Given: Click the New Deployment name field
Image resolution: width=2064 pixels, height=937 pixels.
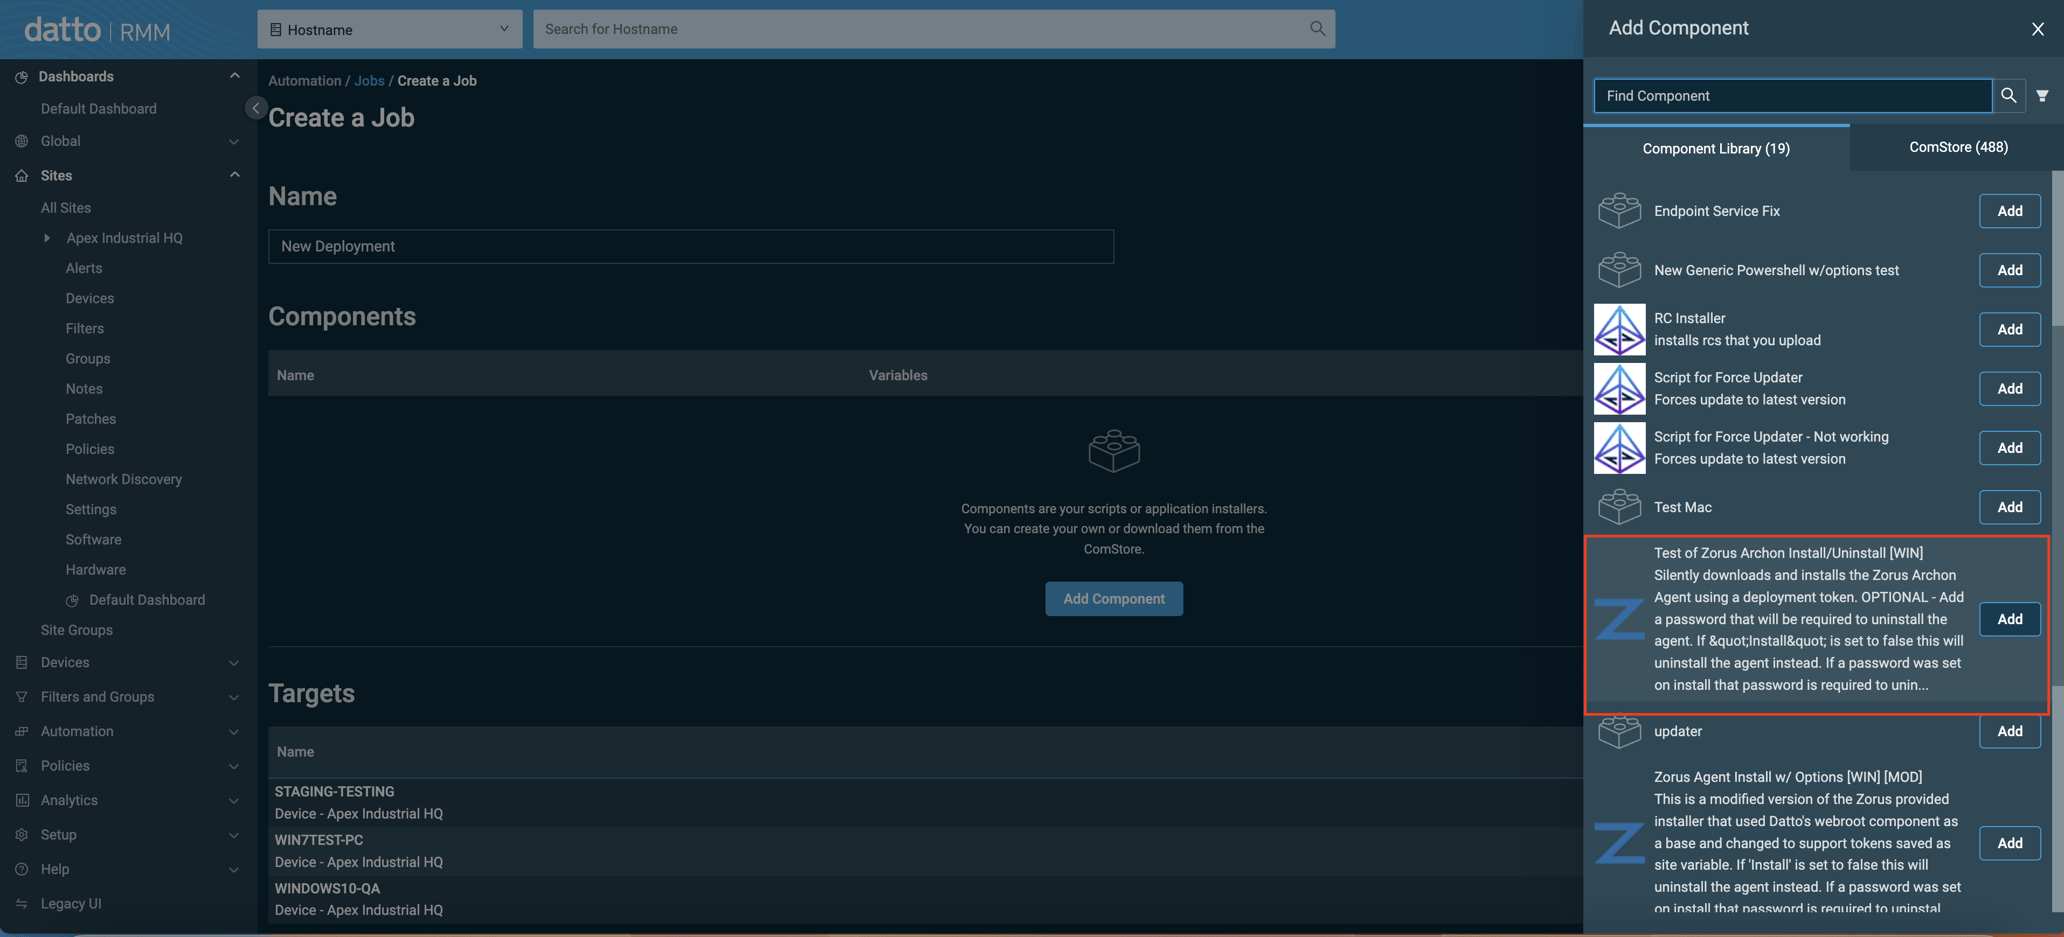Looking at the screenshot, I should [690, 246].
